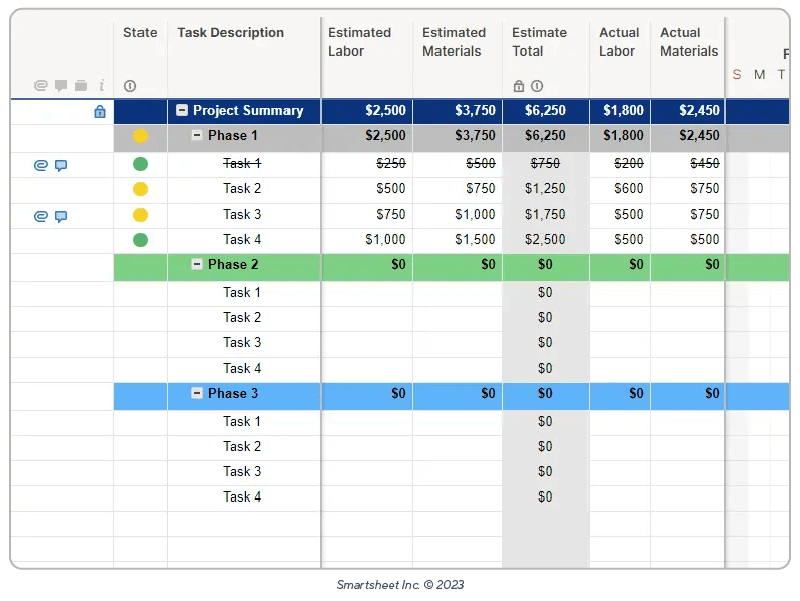Select the paperclip attachment icon on Task 3
This screenshot has width=800, height=601.
click(40, 214)
